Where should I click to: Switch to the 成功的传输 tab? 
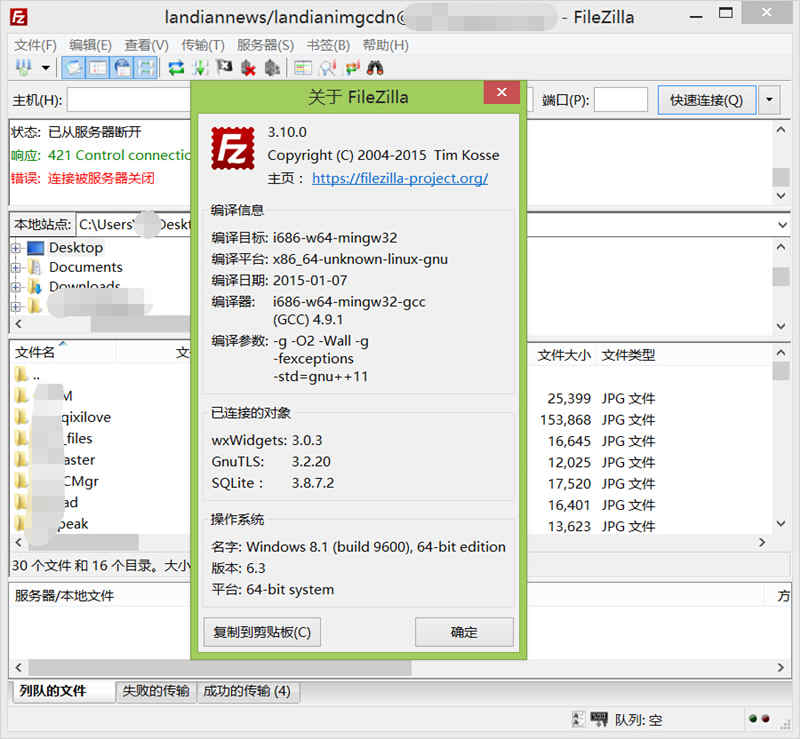[x=247, y=691]
